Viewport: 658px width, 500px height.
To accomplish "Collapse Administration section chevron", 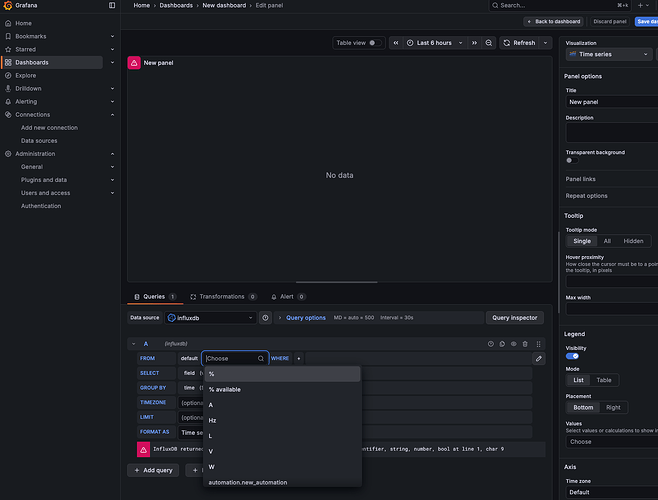I will [x=112, y=154].
